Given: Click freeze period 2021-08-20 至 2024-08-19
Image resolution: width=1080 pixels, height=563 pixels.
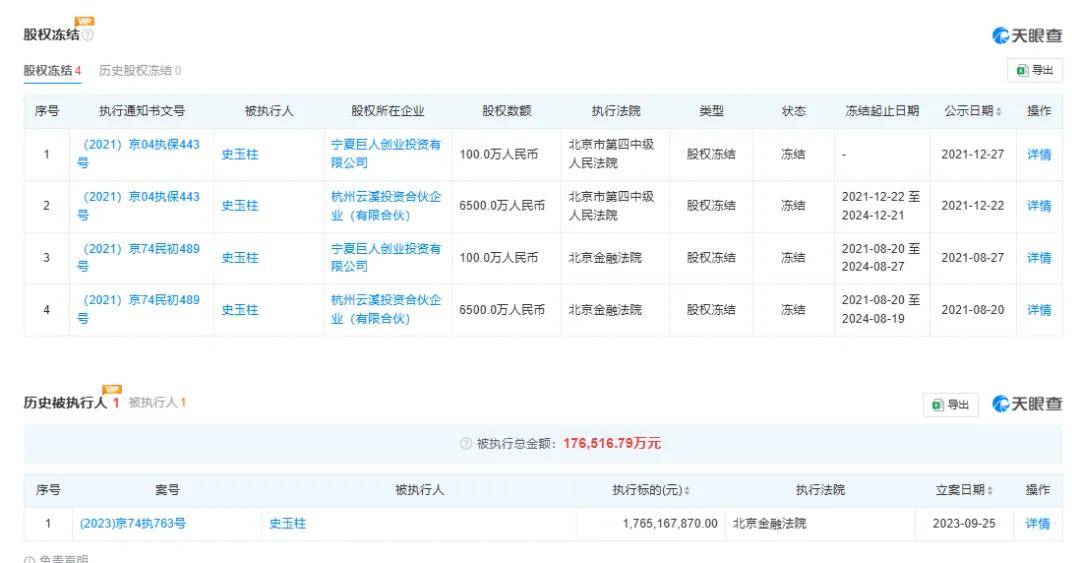Looking at the screenshot, I should coord(881,309).
